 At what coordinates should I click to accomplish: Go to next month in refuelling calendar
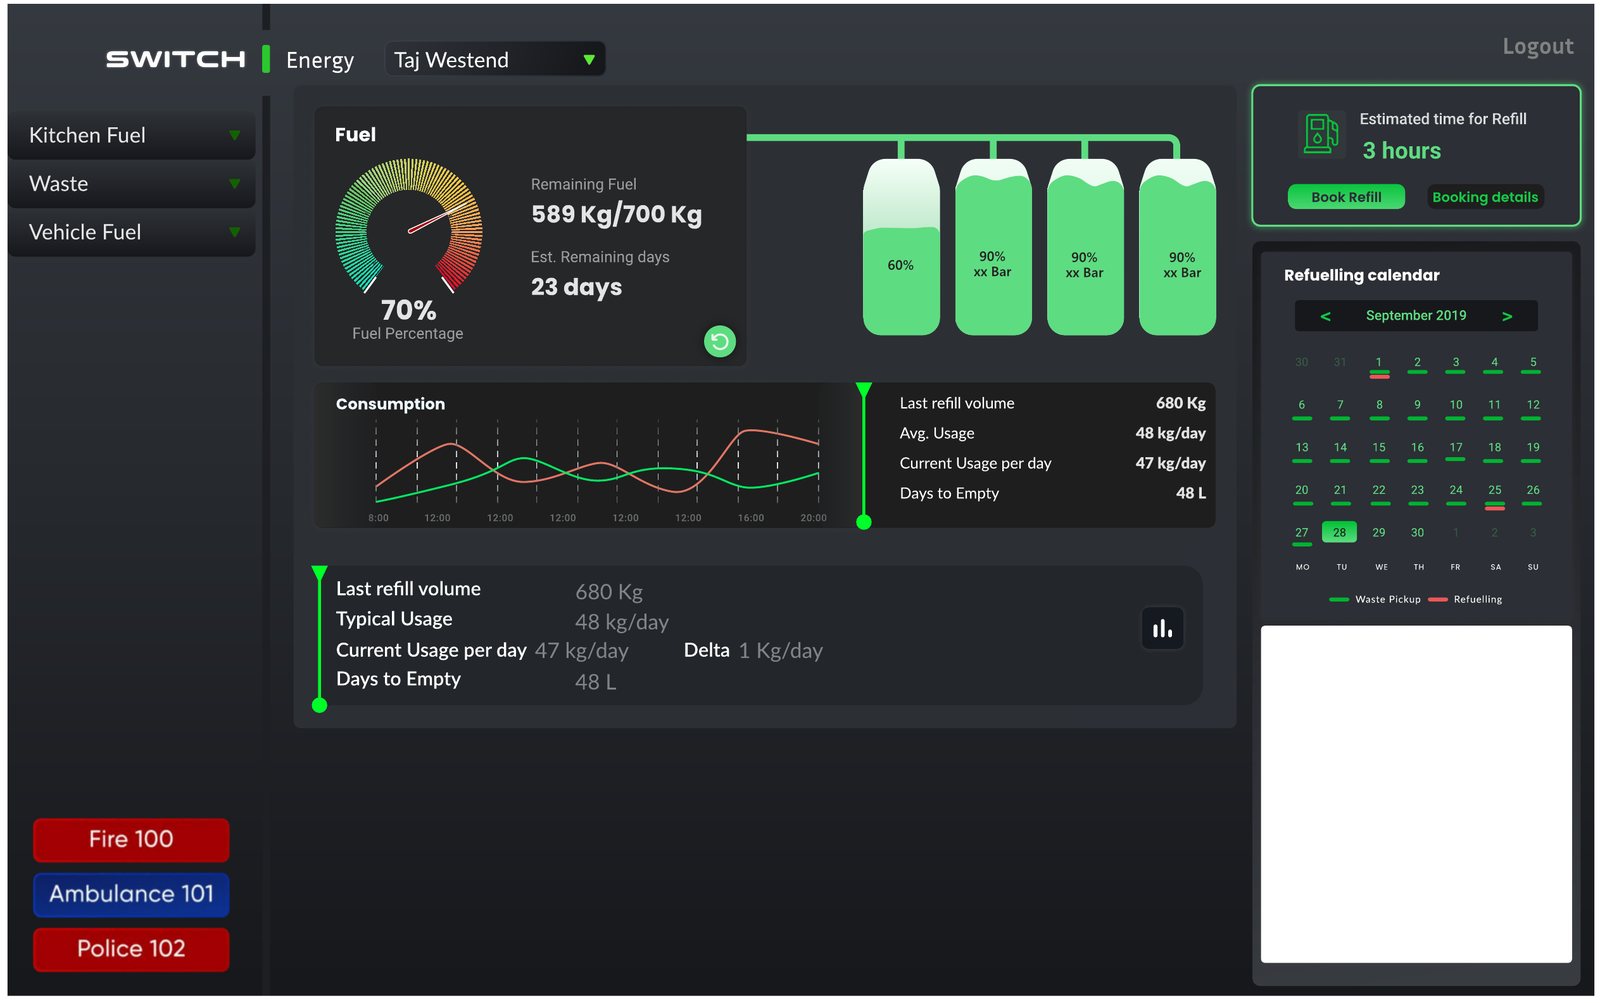click(1507, 316)
